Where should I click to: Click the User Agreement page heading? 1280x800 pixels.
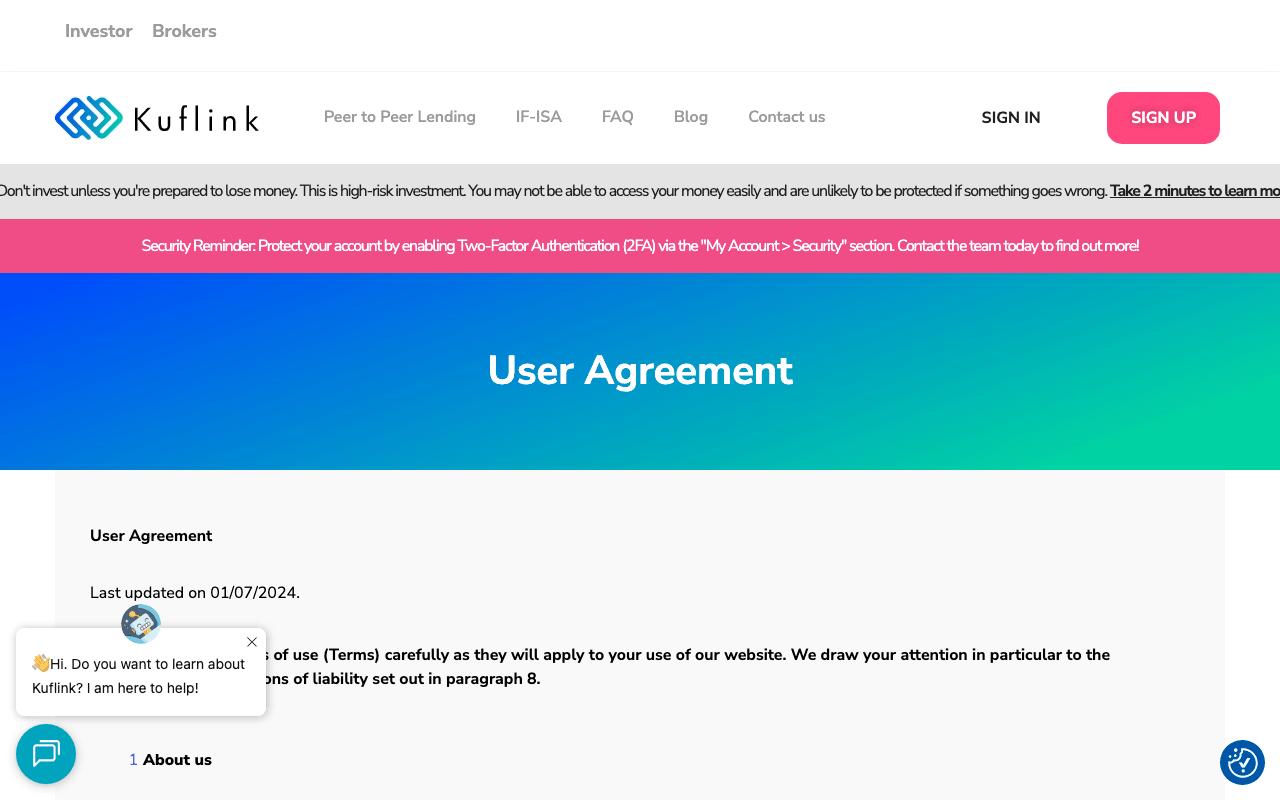tap(640, 371)
